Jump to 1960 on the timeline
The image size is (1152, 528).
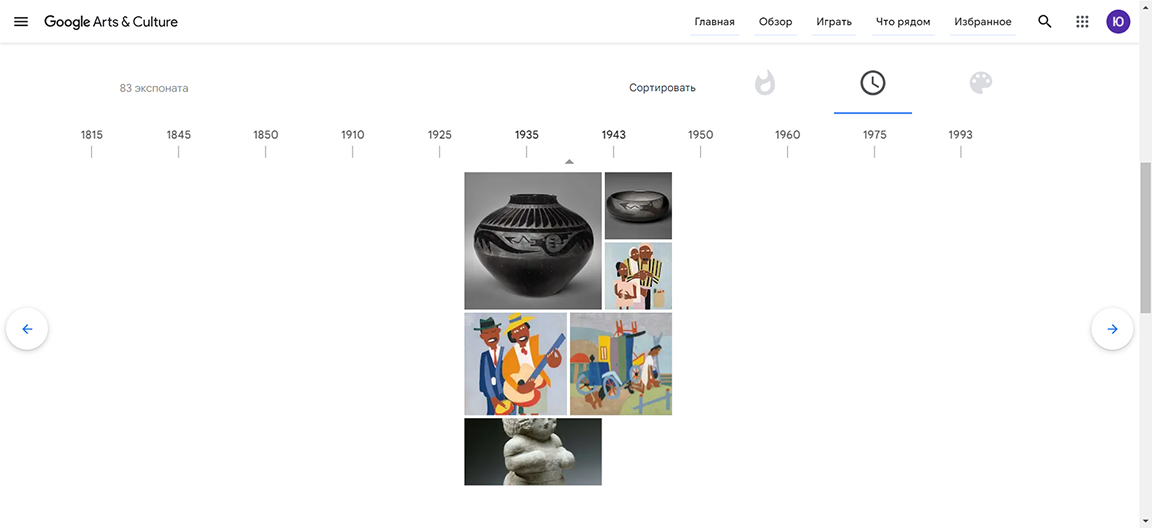[x=788, y=135]
